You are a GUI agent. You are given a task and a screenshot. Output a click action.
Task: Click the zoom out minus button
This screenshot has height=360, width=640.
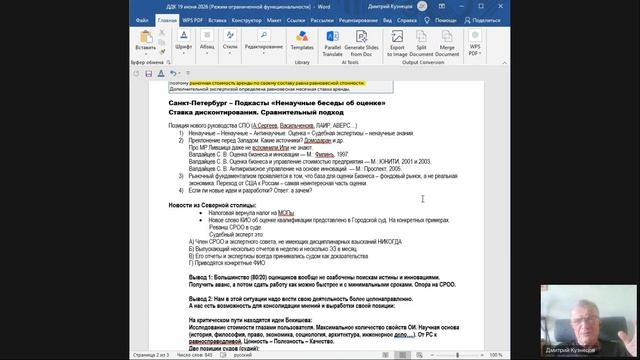tap(432, 355)
